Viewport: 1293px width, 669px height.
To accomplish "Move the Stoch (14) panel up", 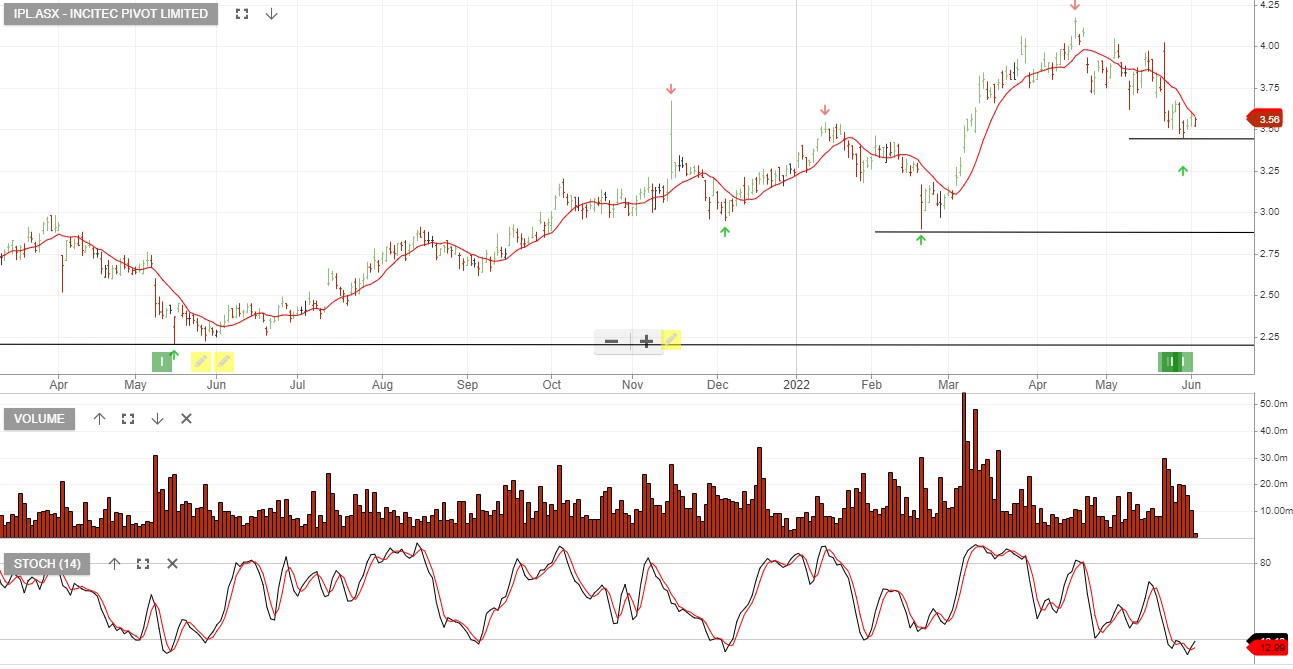I will [x=114, y=564].
